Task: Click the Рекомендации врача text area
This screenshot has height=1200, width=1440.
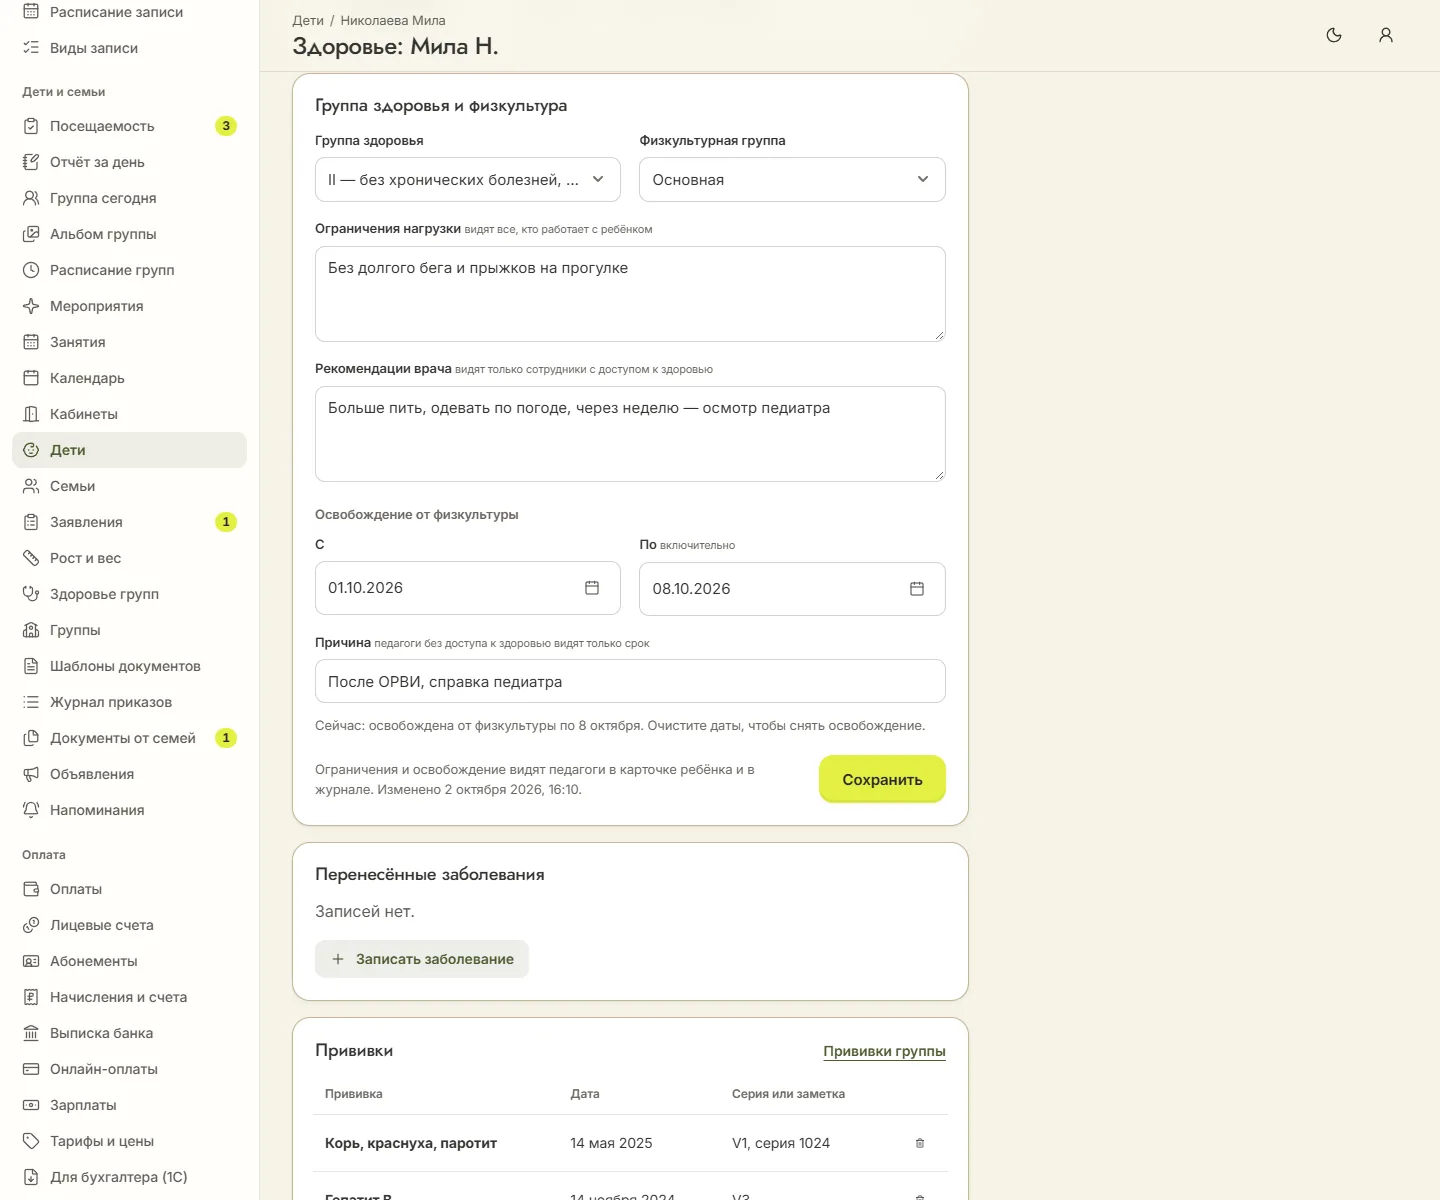Action: point(630,434)
